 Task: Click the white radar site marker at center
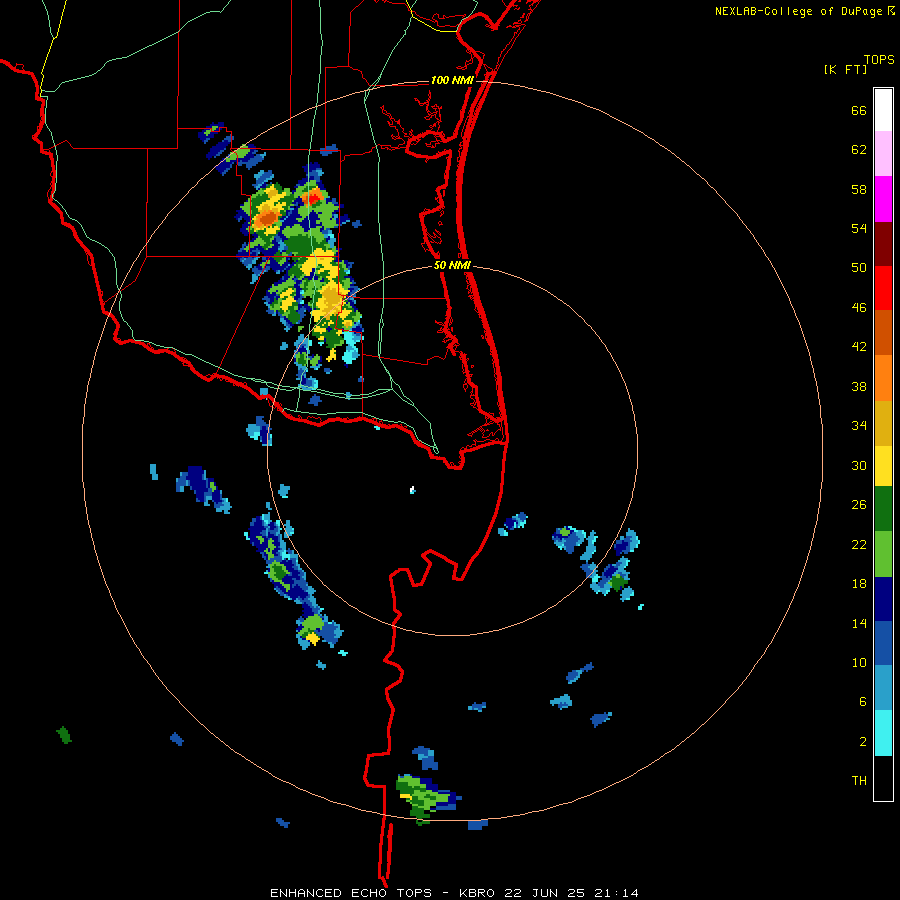click(x=412, y=490)
